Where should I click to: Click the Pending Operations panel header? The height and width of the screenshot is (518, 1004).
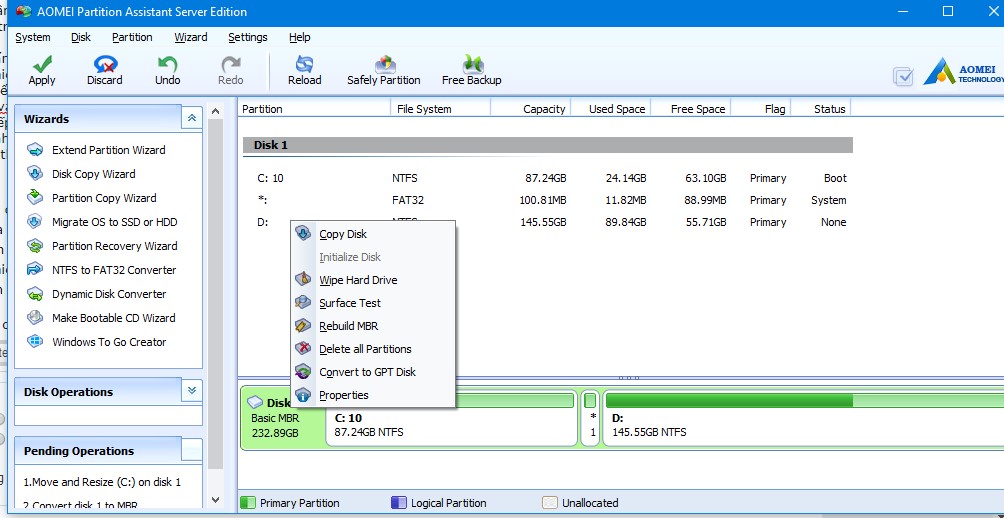coord(108,451)
